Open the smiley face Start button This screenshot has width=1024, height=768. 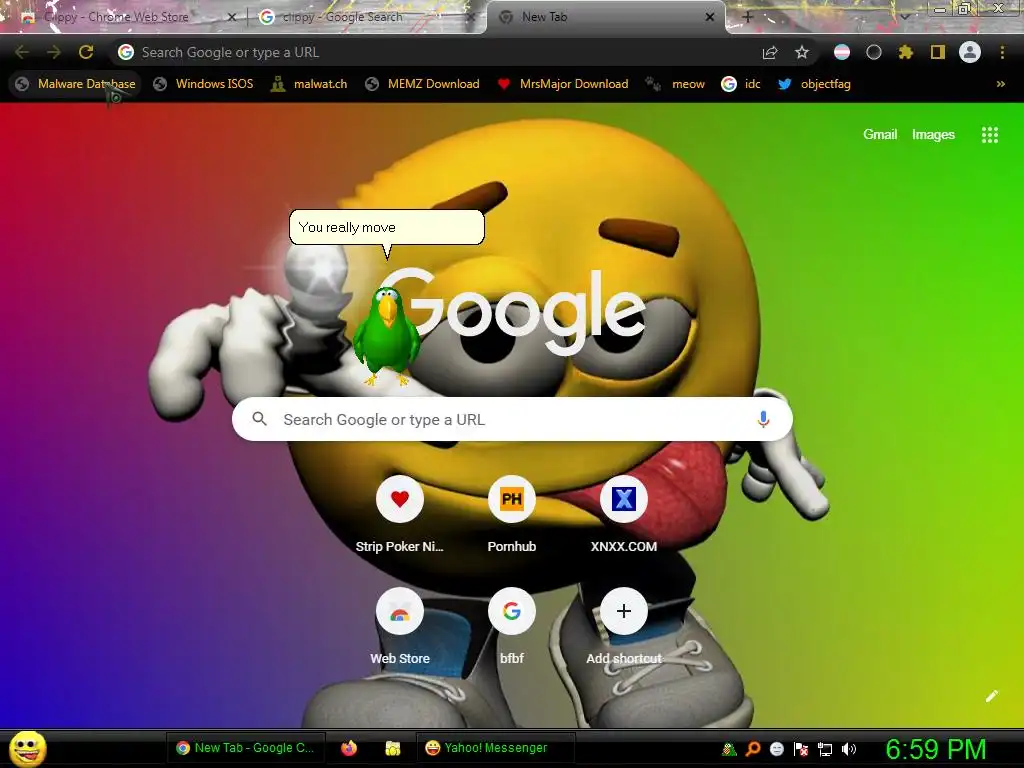27,748
